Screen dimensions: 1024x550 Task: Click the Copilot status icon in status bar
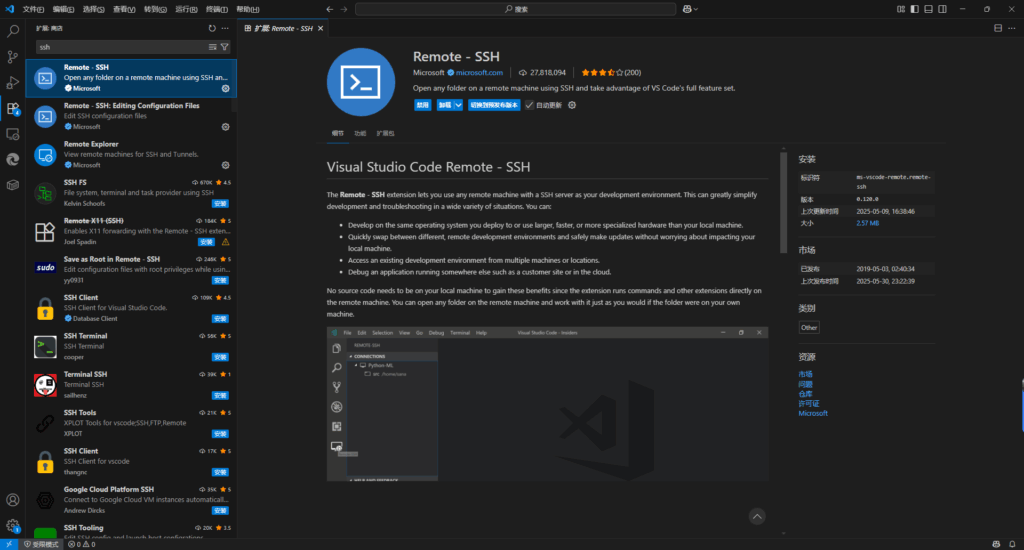(x=996, y=544)
